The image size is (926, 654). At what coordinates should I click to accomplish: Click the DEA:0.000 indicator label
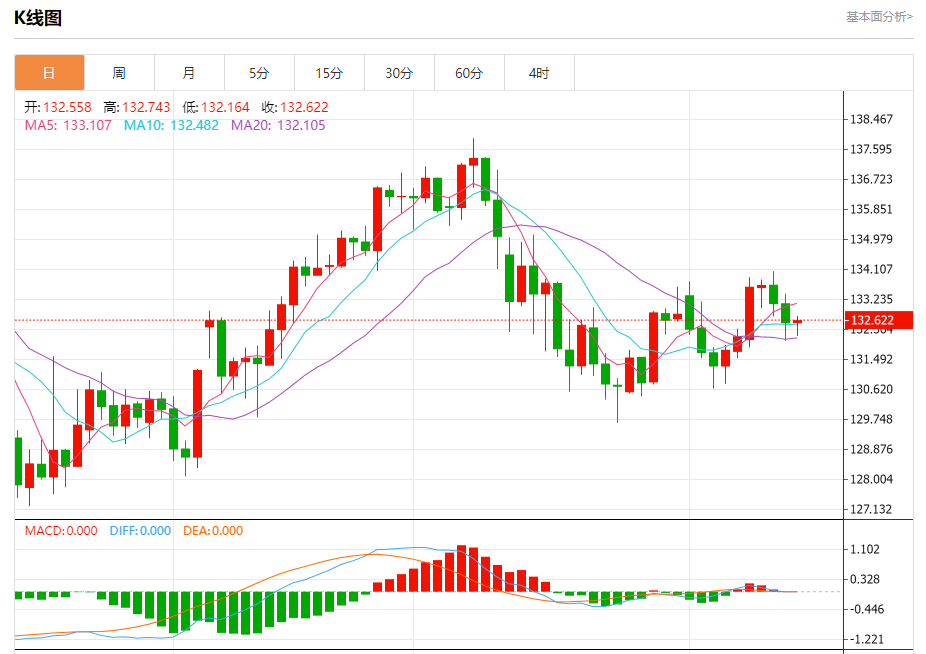[213, 531]
